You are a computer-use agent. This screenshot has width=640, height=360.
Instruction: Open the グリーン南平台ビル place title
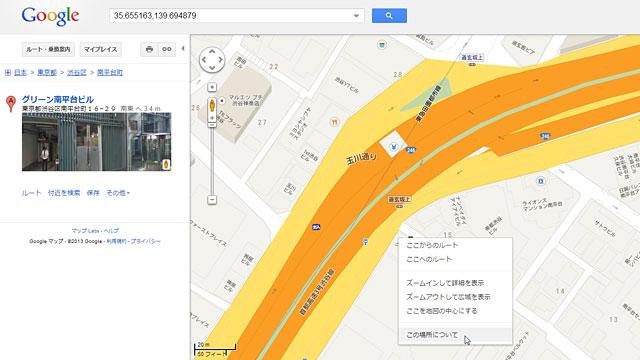point(58,99)
